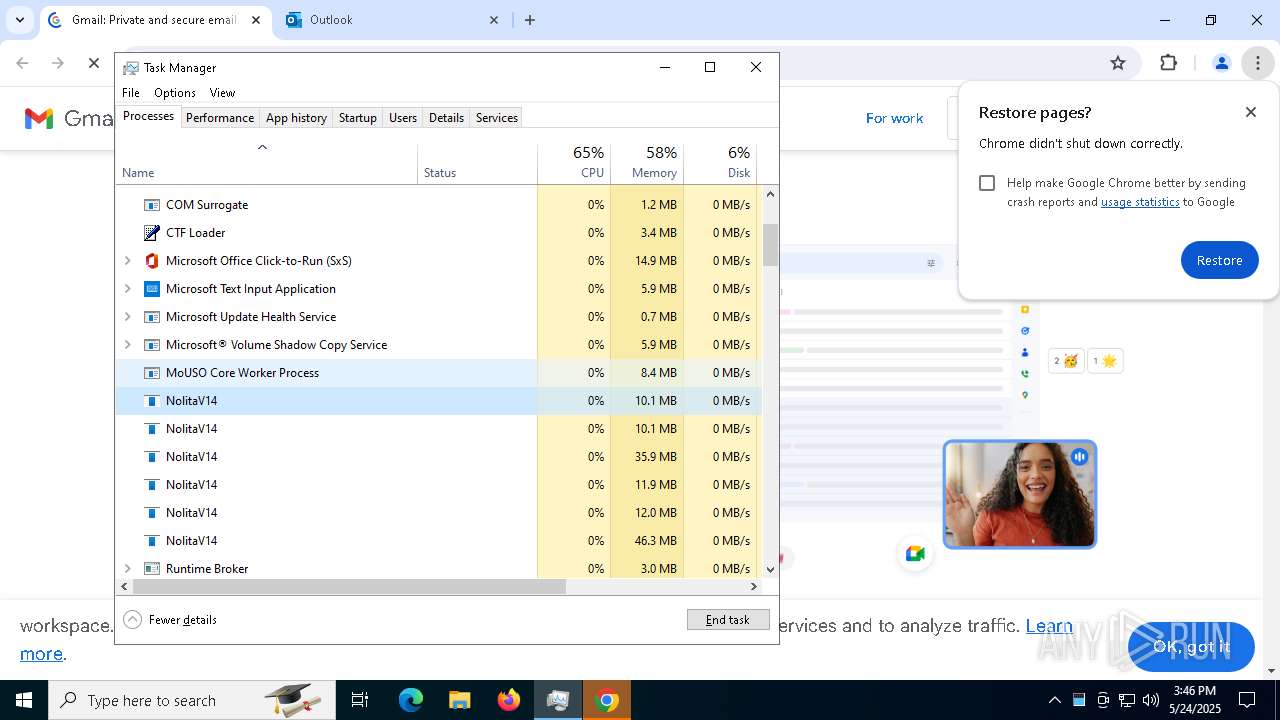Image resolution: width=1280 pixels, height=720 pixels.
Task: Click the Microsoft Update Health Service icon
Action: click(152, 317)
